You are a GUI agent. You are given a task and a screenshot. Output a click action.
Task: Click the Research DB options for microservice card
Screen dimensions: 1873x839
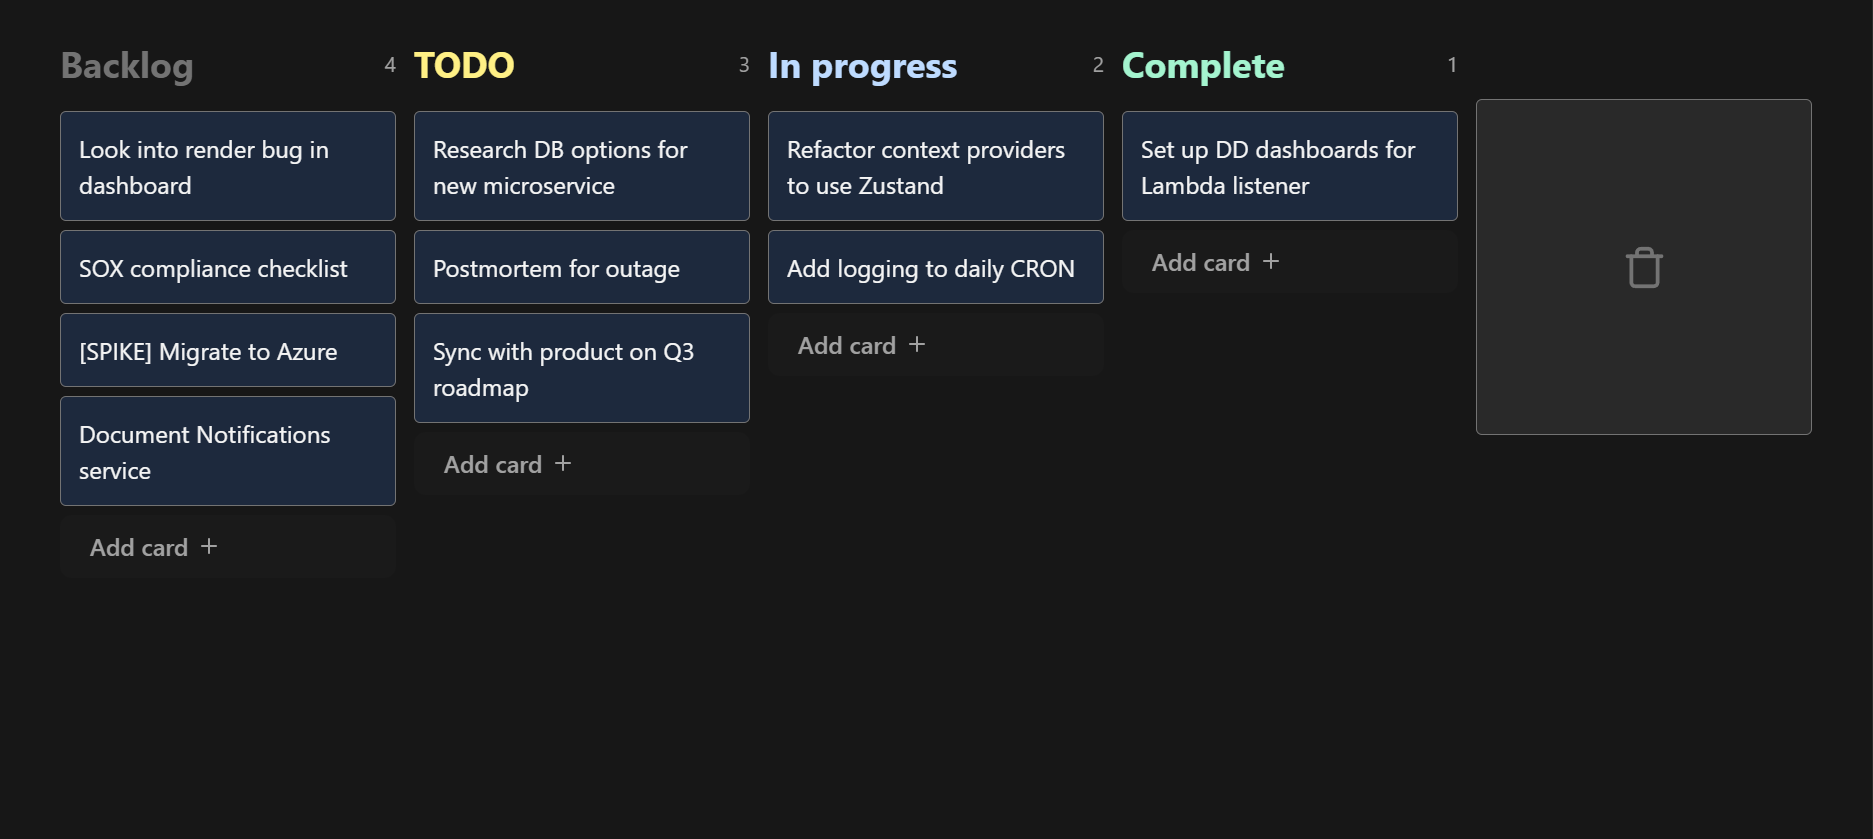click(581, 166)
